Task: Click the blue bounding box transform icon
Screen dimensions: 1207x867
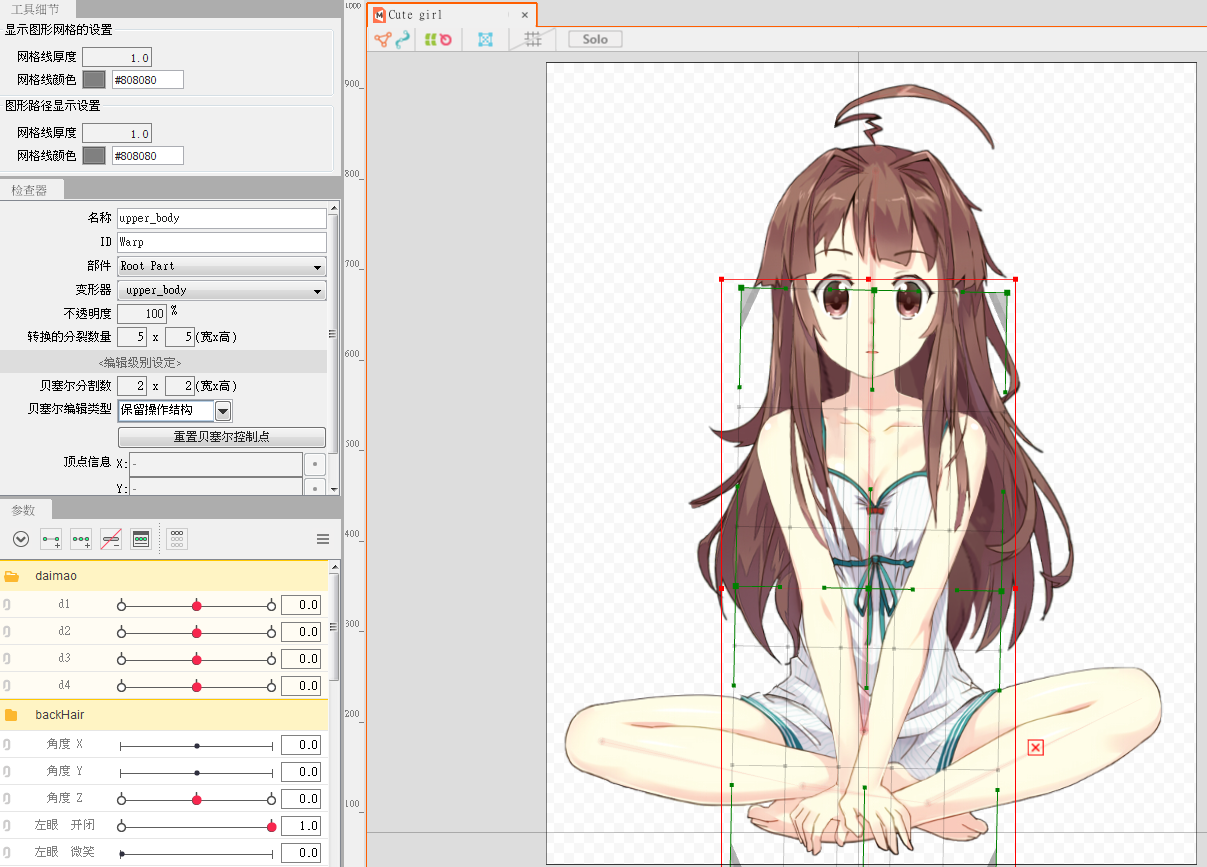Action: (x=485, y=40)
